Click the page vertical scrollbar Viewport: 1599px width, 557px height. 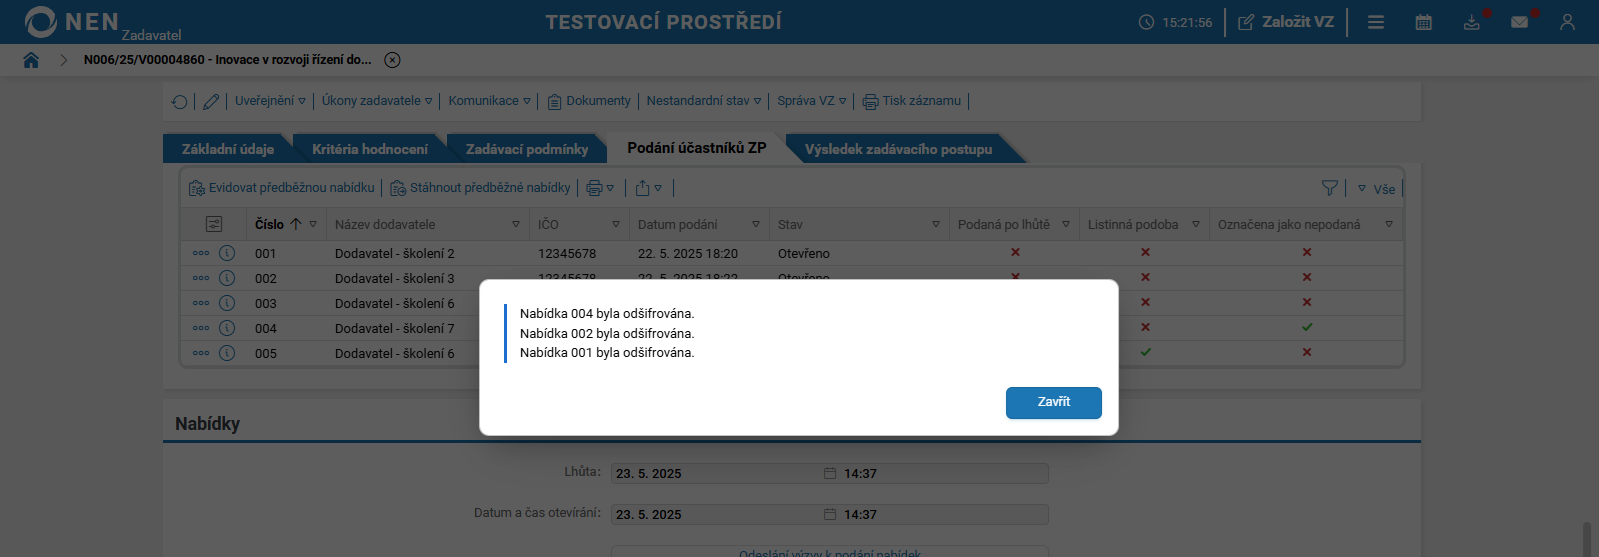[x=1587, y=539]
